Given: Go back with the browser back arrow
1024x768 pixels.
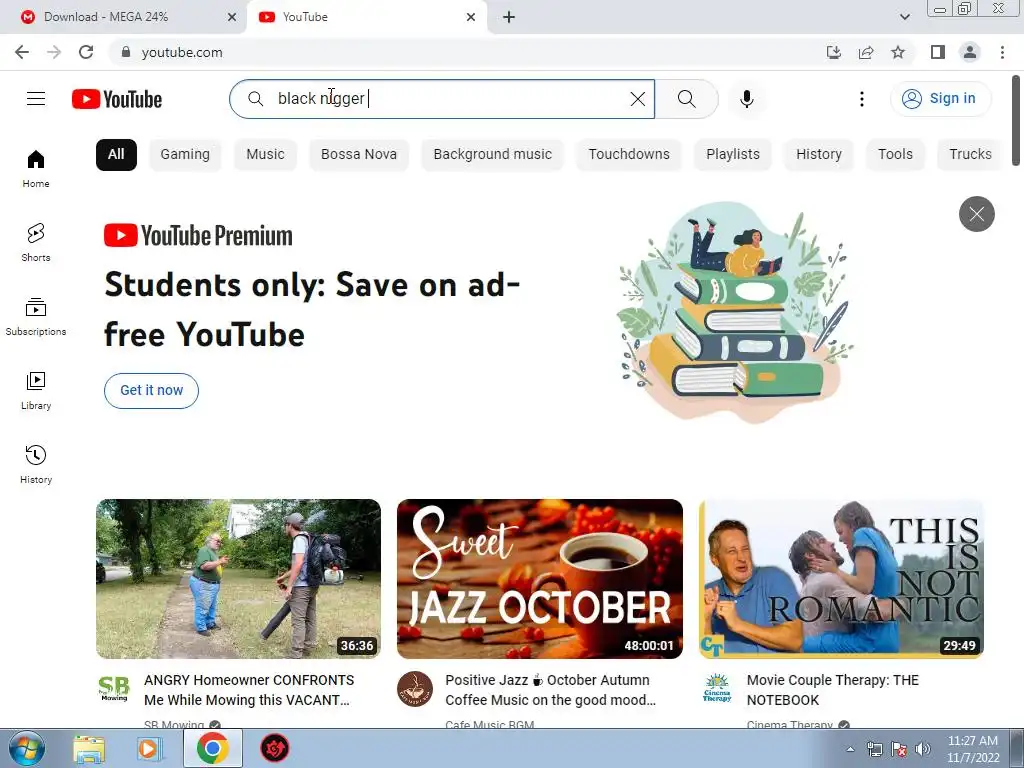Looking at the screenshot, I should coord(22,52).
